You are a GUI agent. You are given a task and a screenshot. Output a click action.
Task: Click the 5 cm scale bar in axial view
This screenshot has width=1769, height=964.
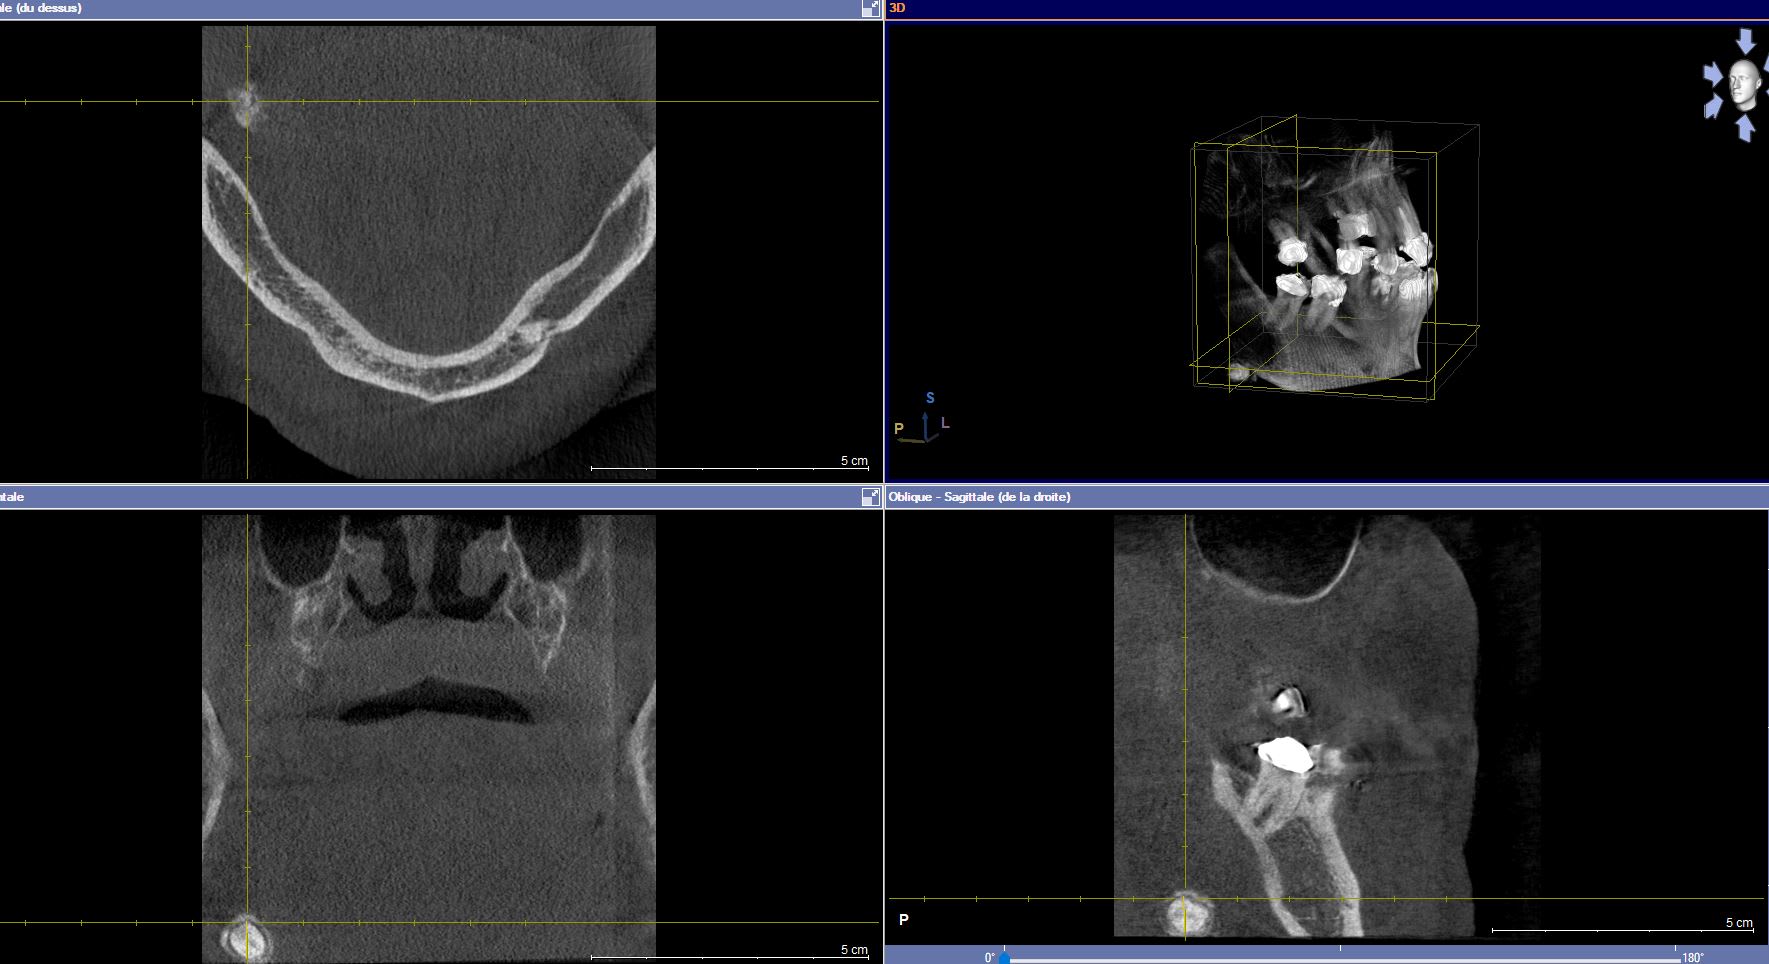coord(728,467)
